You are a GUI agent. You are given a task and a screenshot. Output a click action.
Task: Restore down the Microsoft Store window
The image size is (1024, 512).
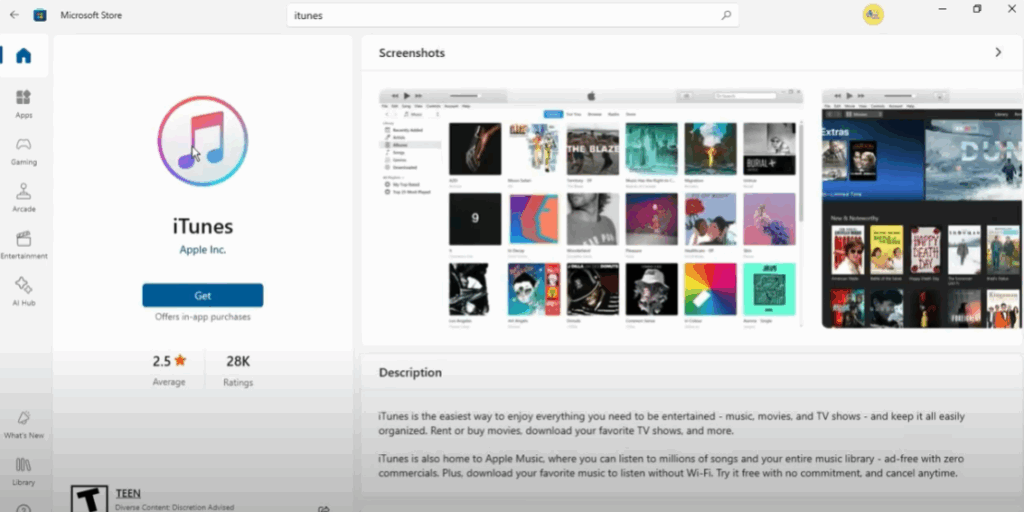click(x=977, y=9)
